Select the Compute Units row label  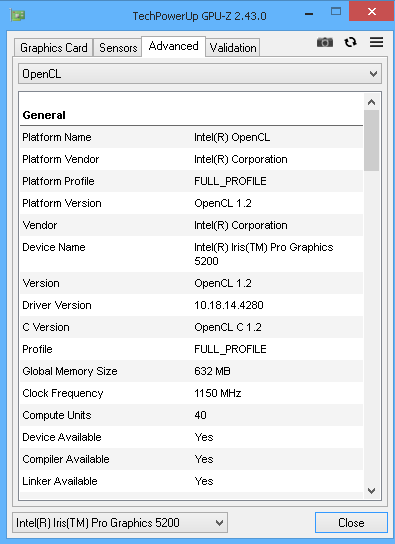[x=57, y=415]
